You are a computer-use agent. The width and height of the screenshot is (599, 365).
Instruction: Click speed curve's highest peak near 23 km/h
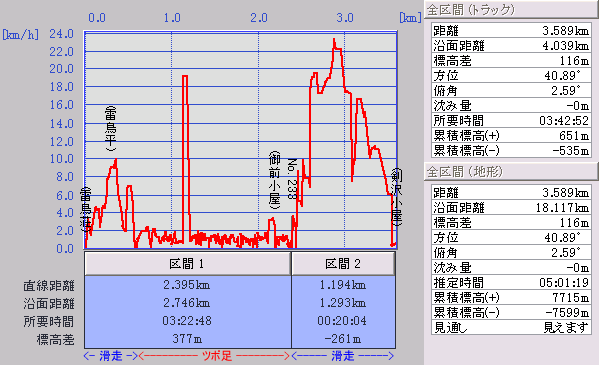pyautogui.click(x=334, y=39)
